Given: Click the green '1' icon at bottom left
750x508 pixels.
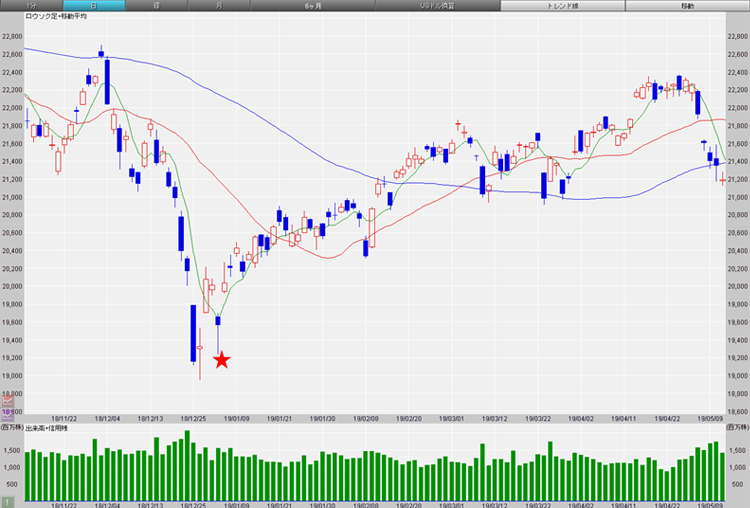Looking at the screenshot, I should point(8,500).
